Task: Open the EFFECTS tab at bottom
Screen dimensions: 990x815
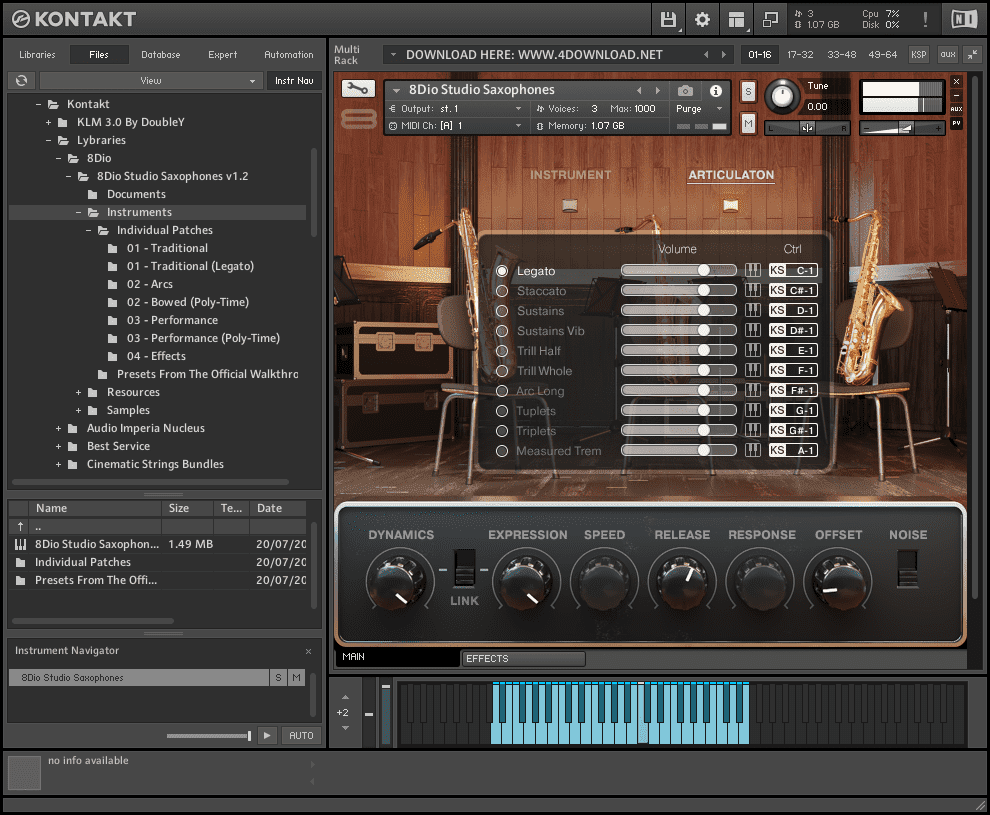Action: [x=523, y=658]
